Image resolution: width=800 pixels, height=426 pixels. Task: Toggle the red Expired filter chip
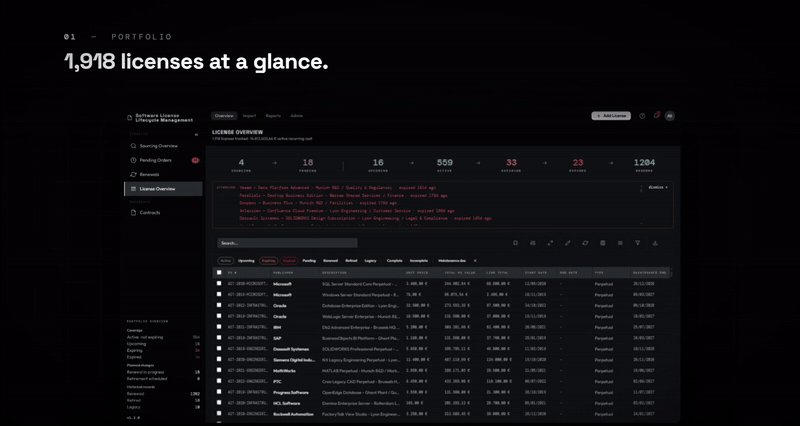(289, 261)
